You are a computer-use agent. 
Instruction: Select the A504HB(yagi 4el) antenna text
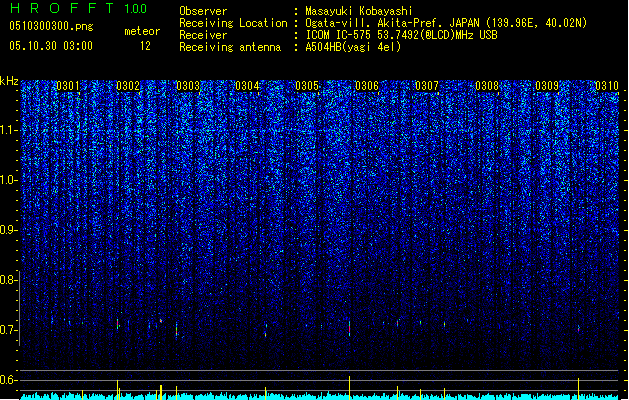353,47
